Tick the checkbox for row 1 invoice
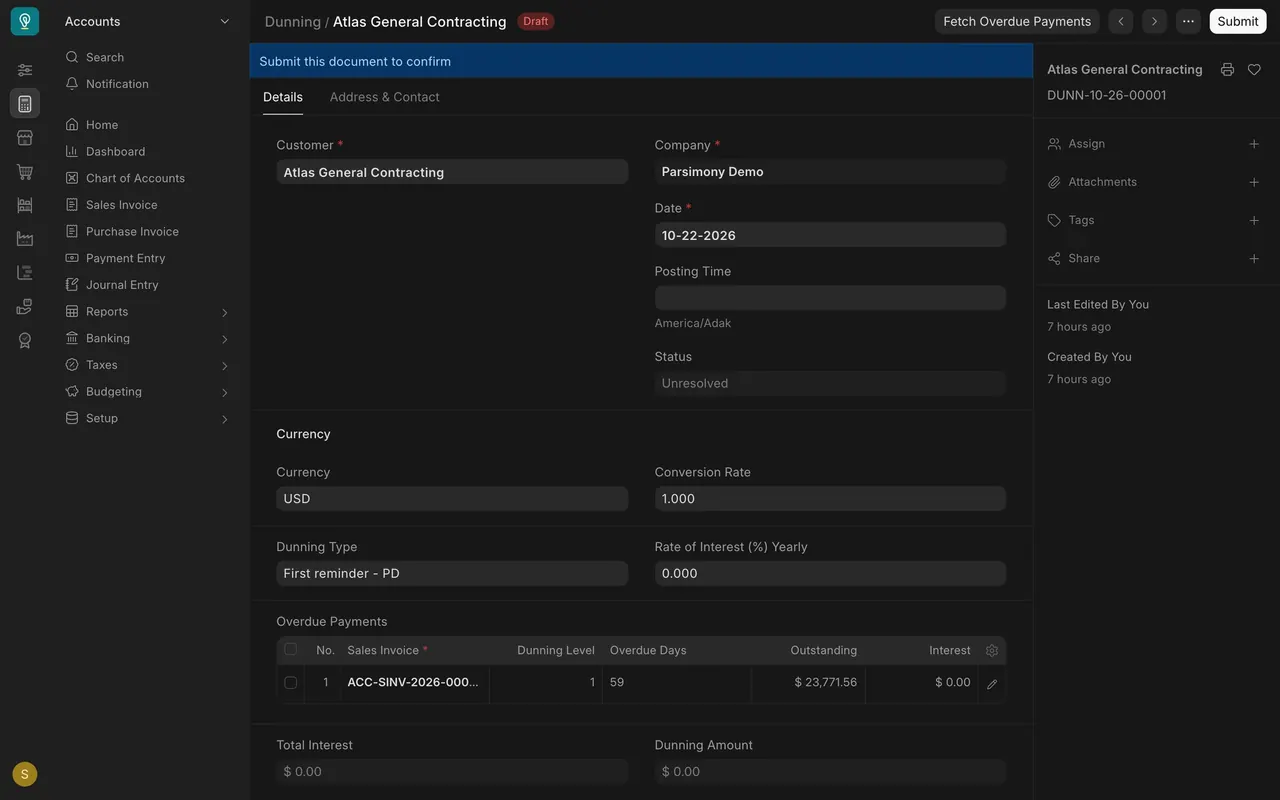 click(x=291, y=682)
